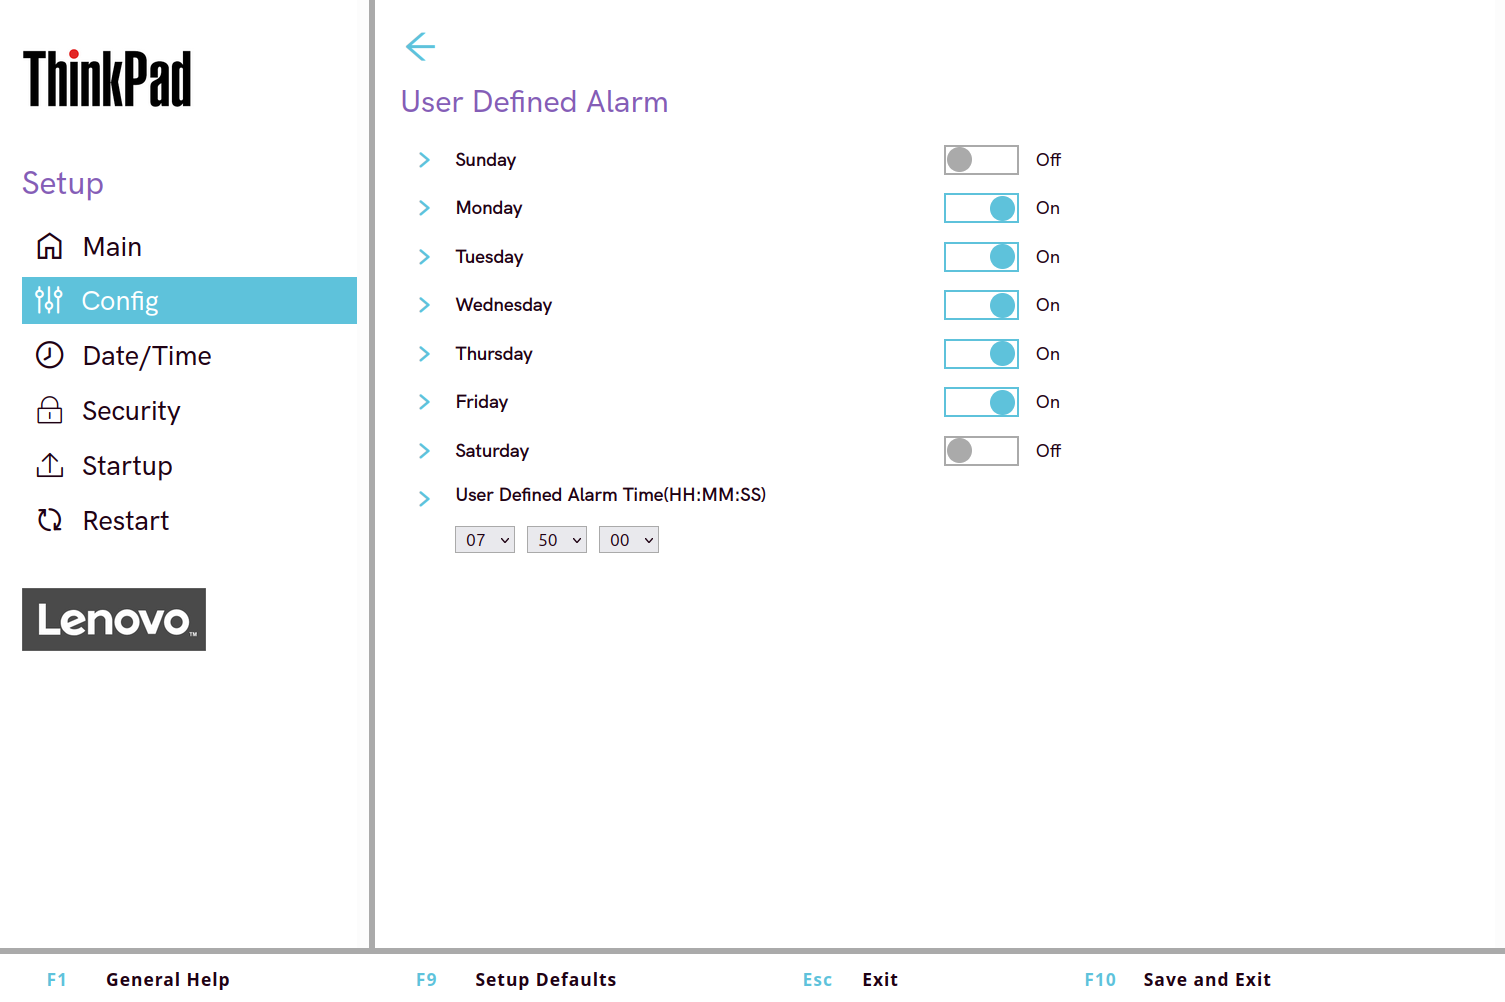1505x1002 pixels.
Task: Open the minutes dropdown showing 50
Action: tap(557, 540)
